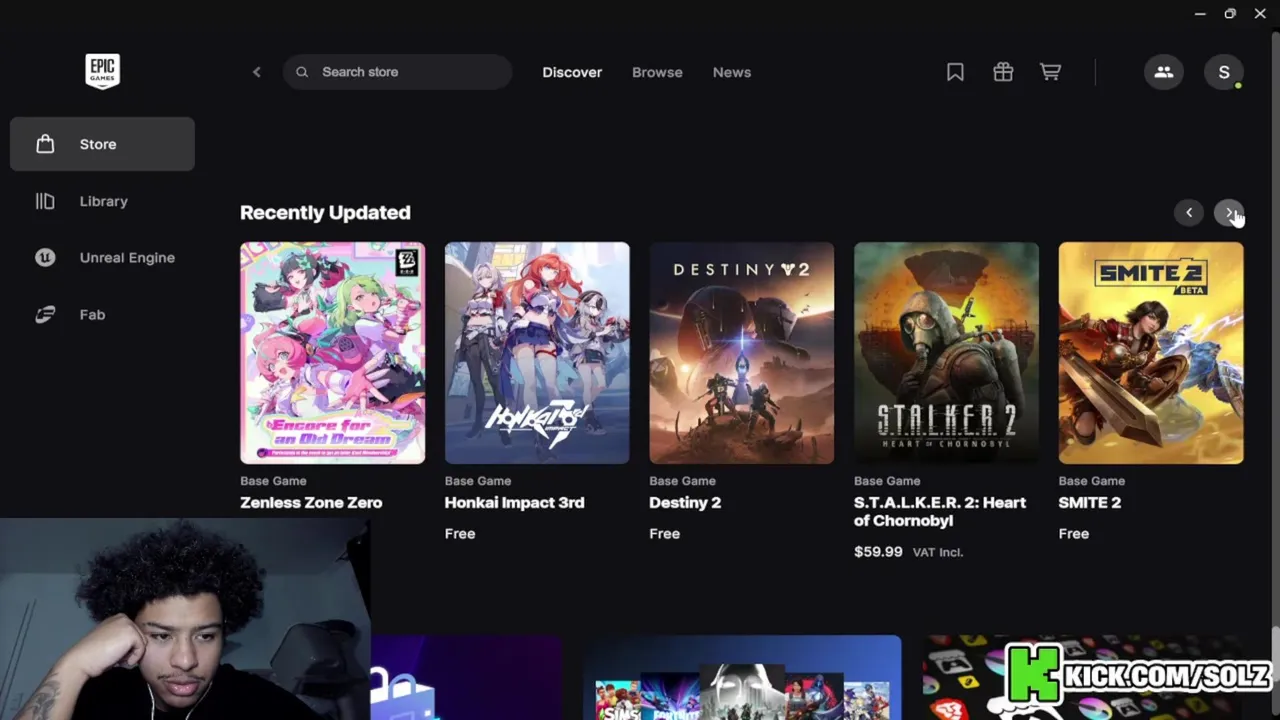Click the search magnifier icon
This screenshot has height=720, width=1280.
click(302, 72)
